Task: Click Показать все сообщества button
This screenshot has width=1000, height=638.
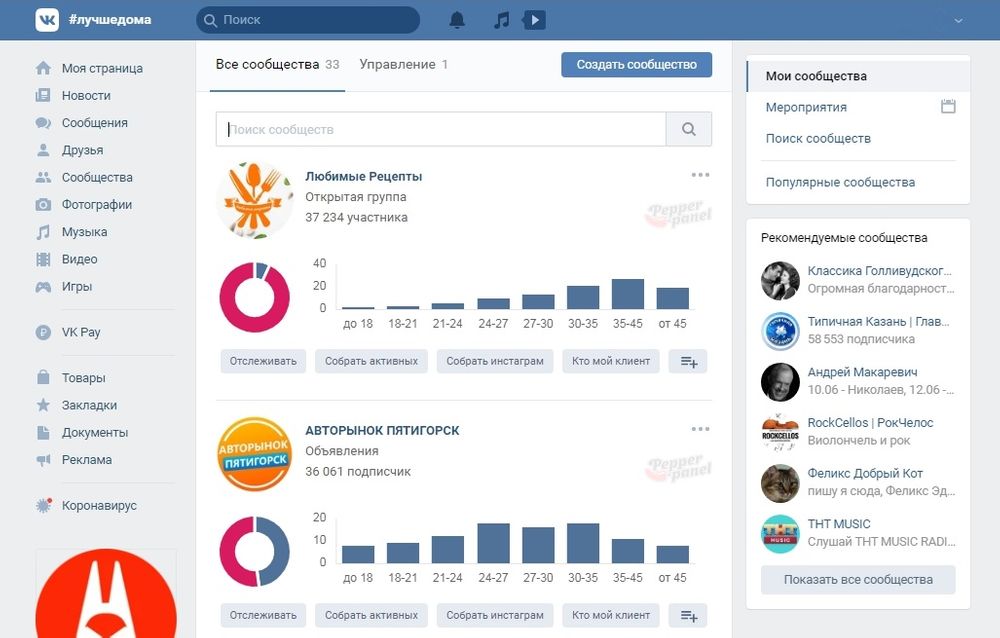Action: 858,580
